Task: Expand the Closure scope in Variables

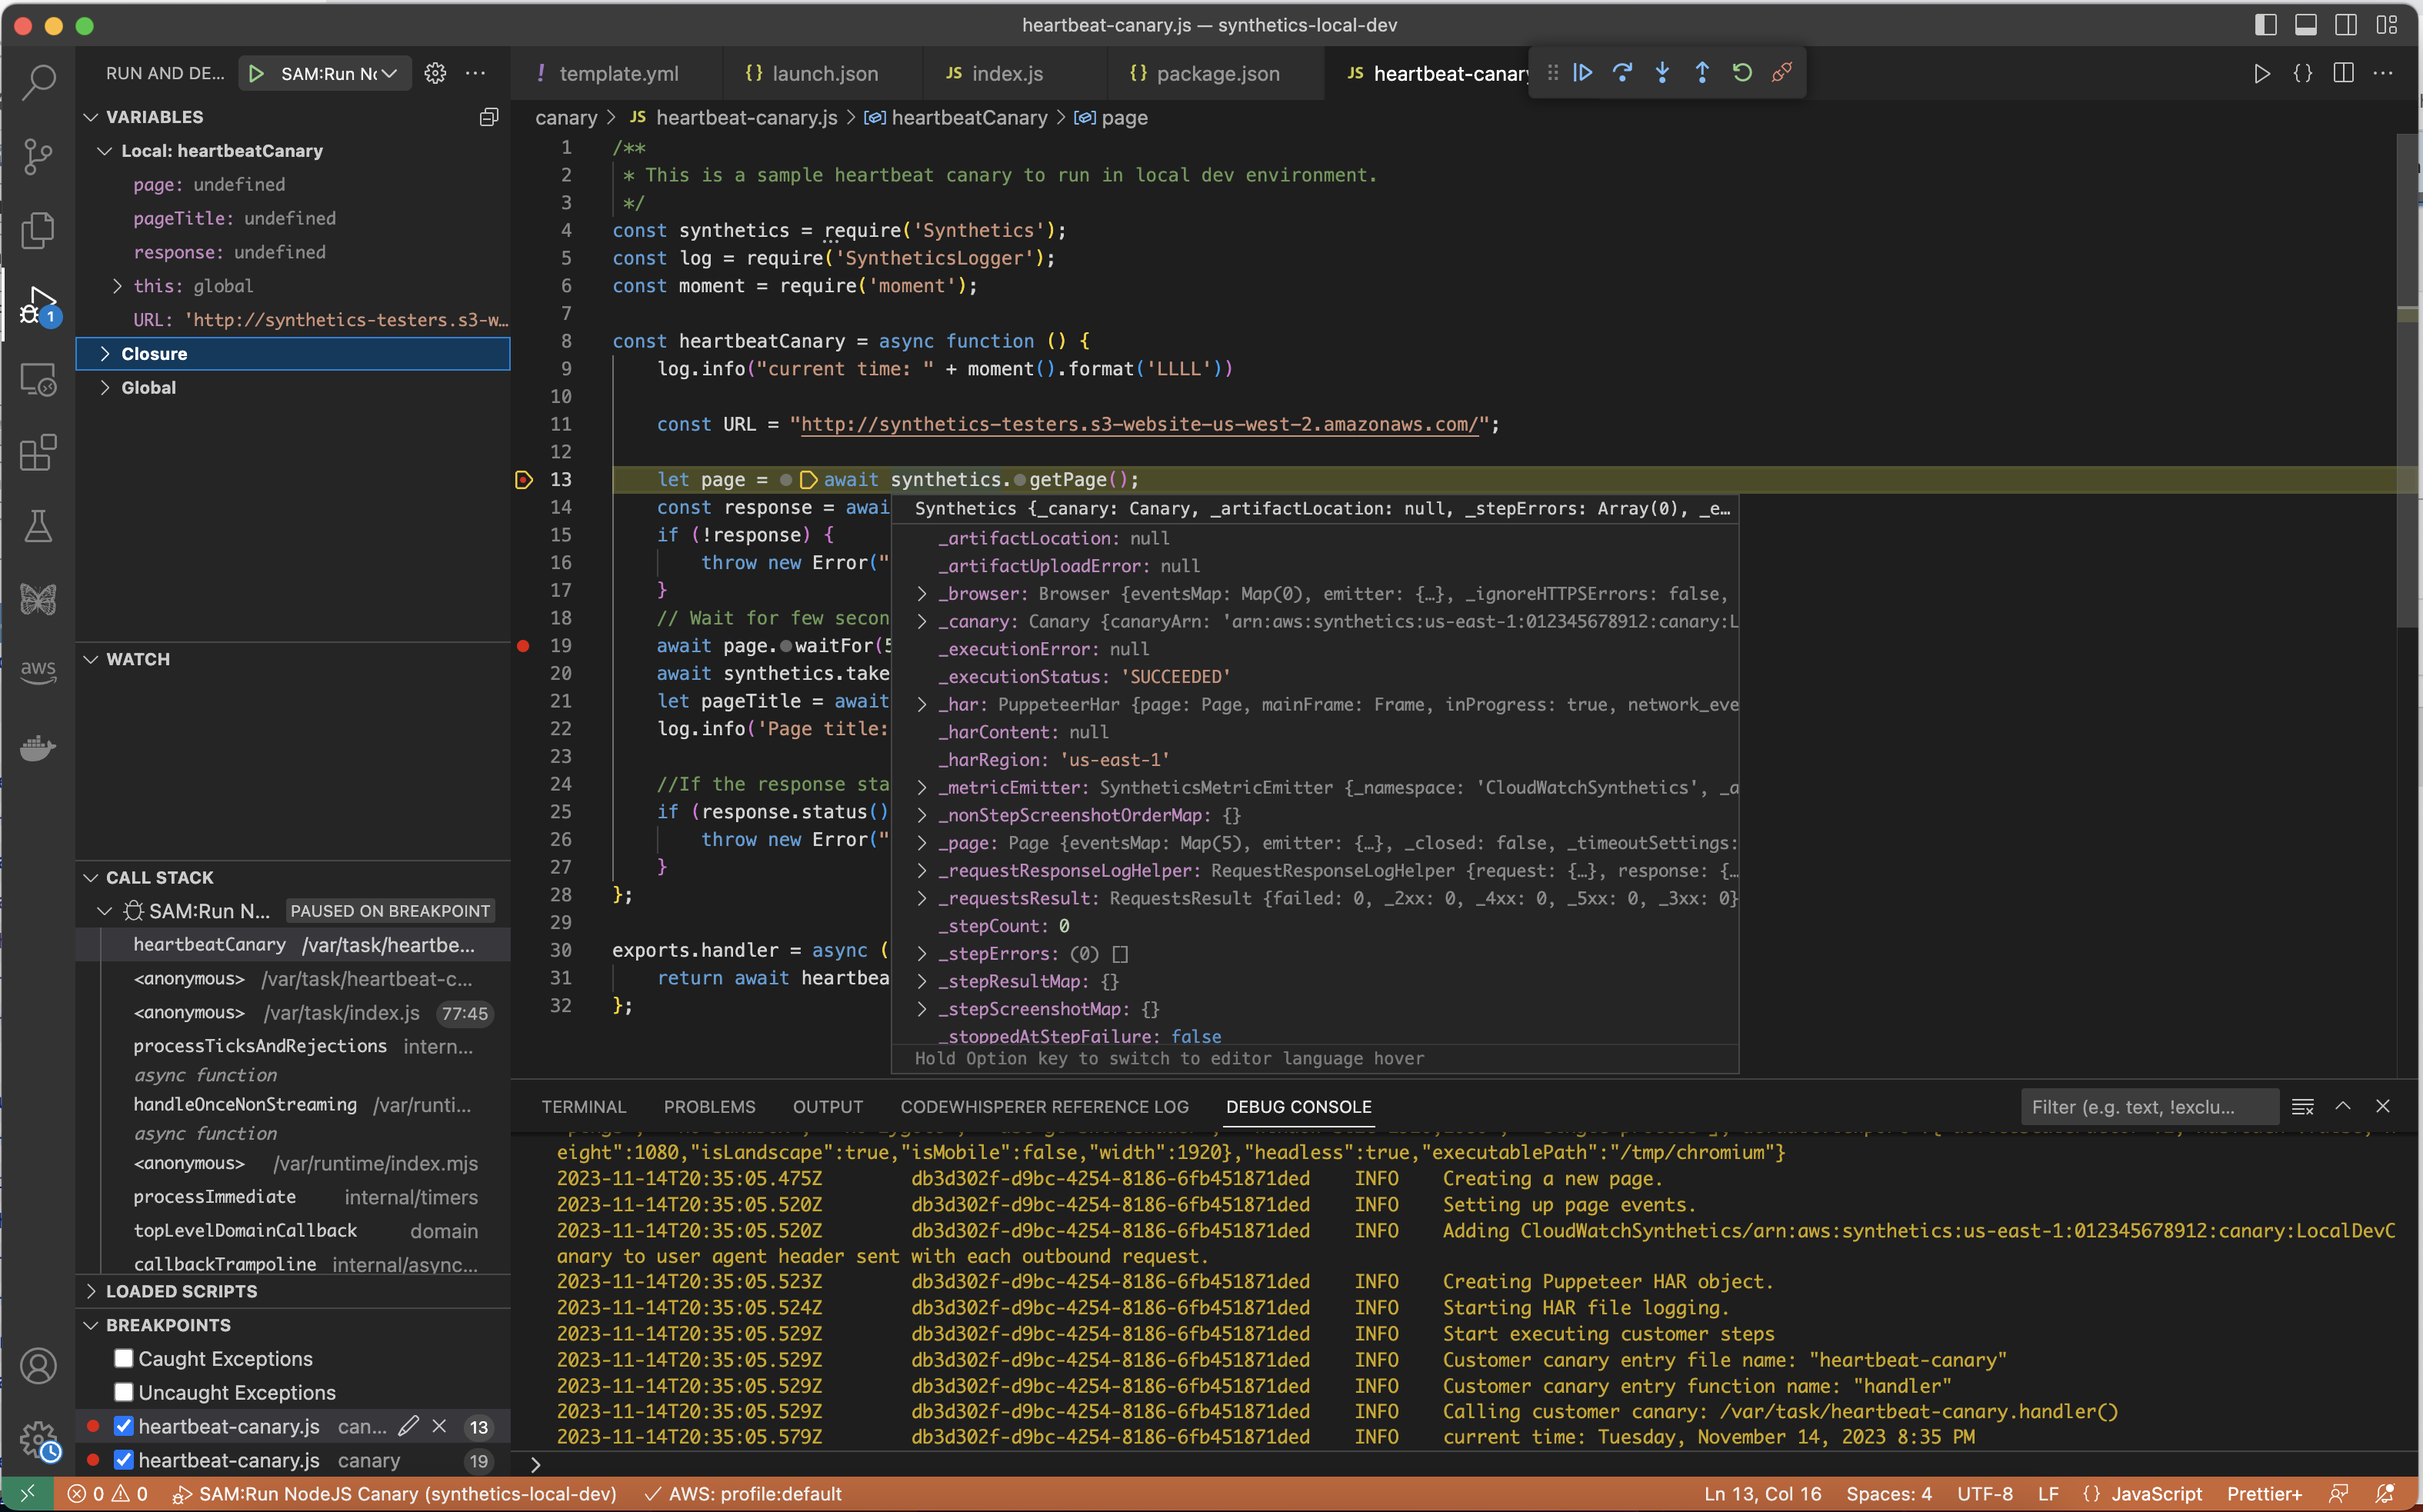Action: click(105, 353)
